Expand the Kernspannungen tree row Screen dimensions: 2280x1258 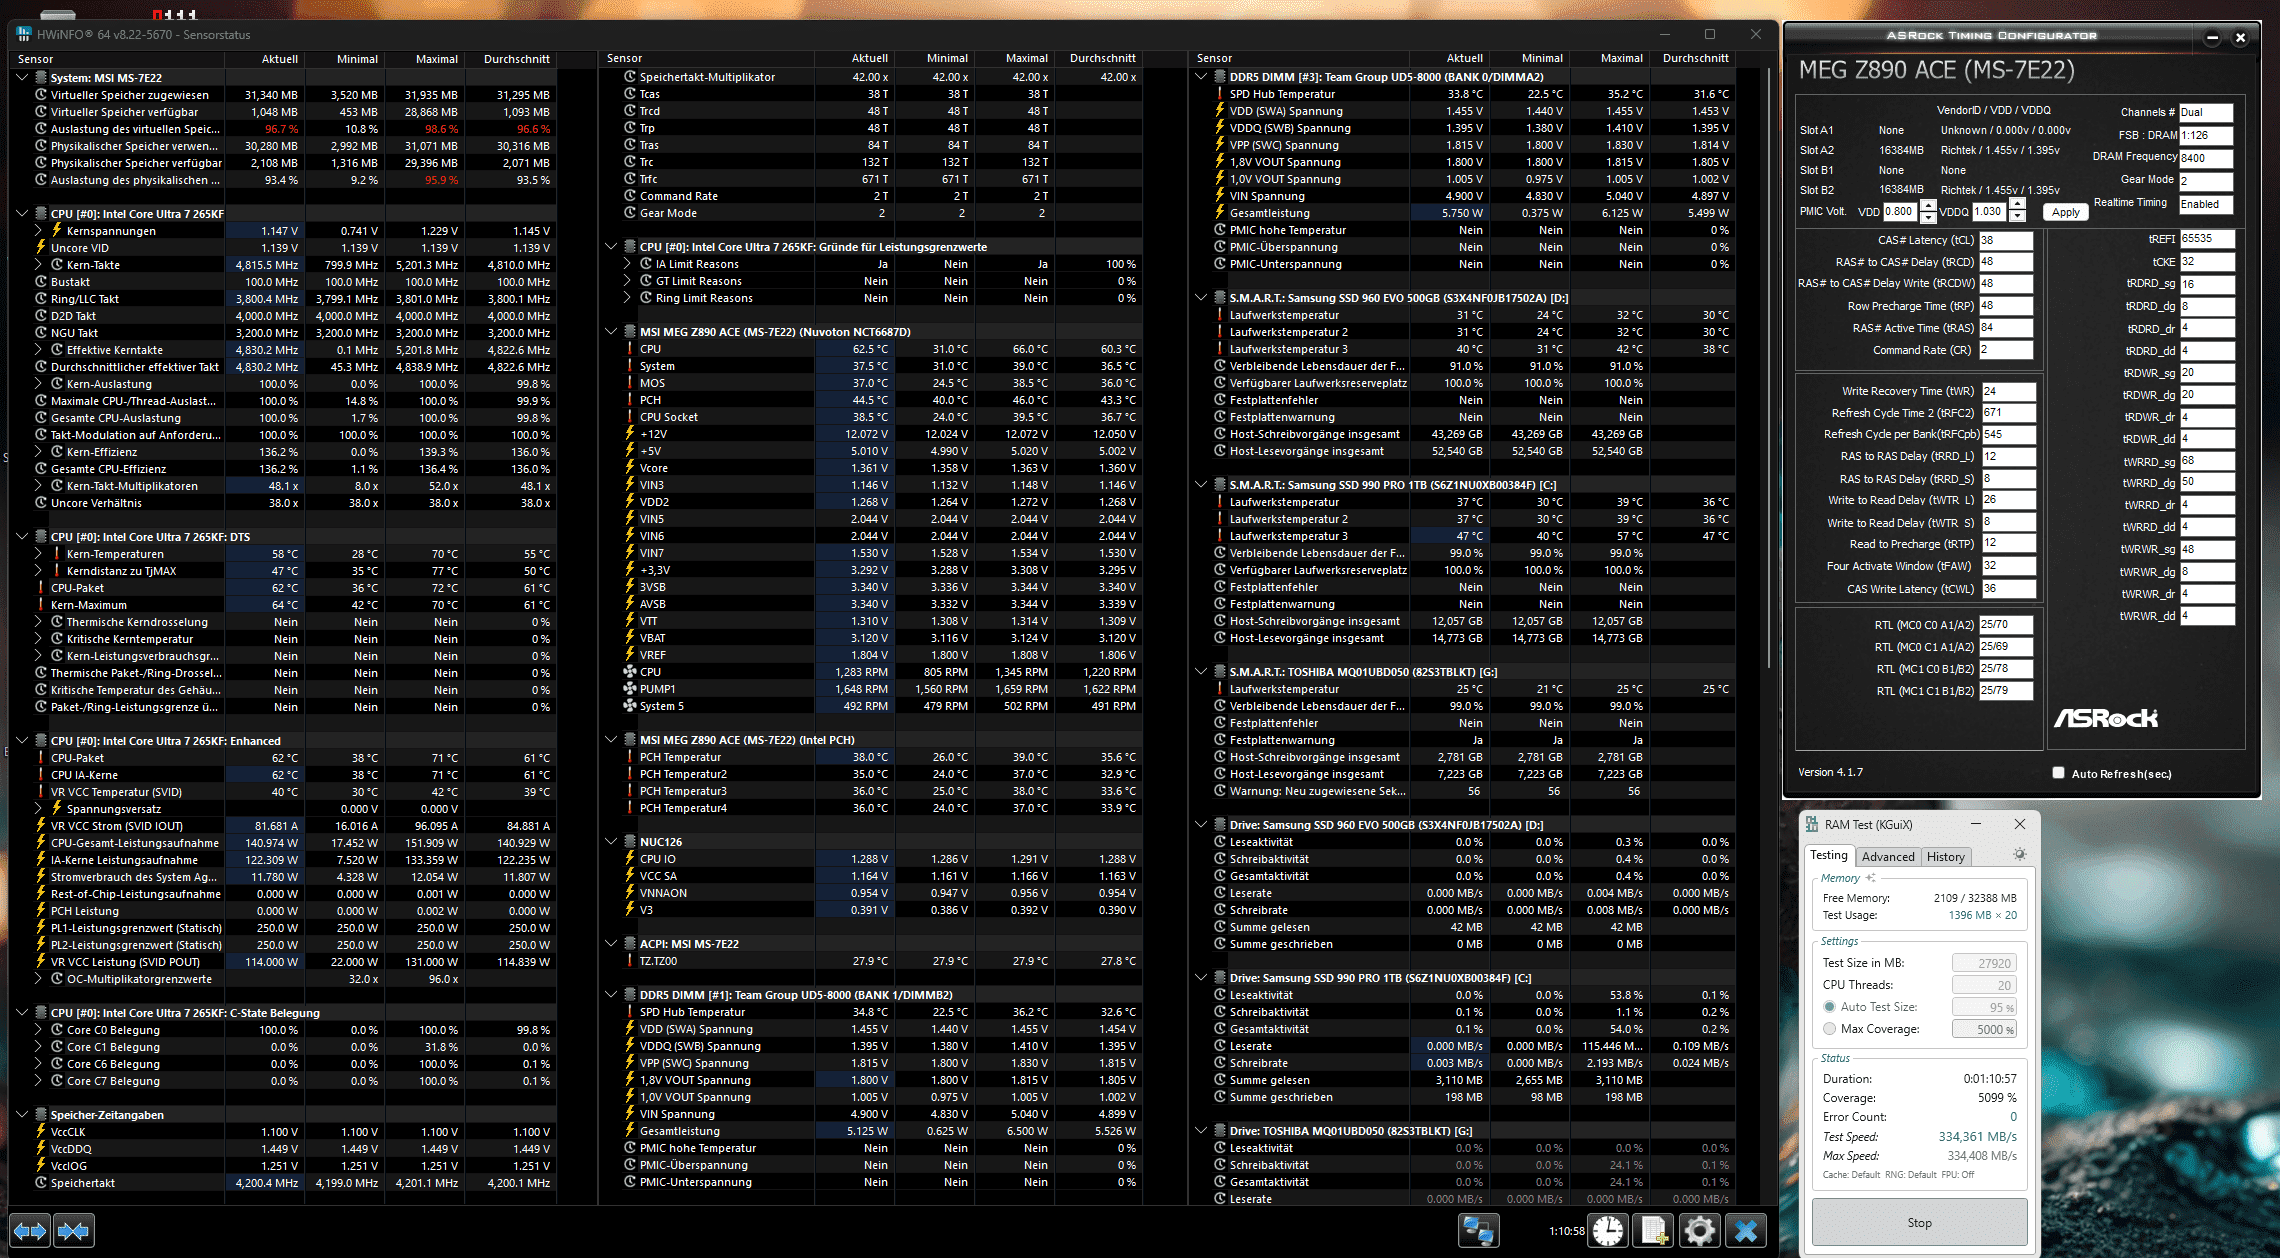[x=39, y=231]
